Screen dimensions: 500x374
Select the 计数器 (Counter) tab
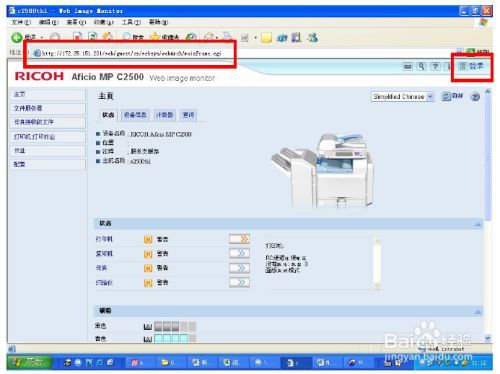[x=164, y=115]
